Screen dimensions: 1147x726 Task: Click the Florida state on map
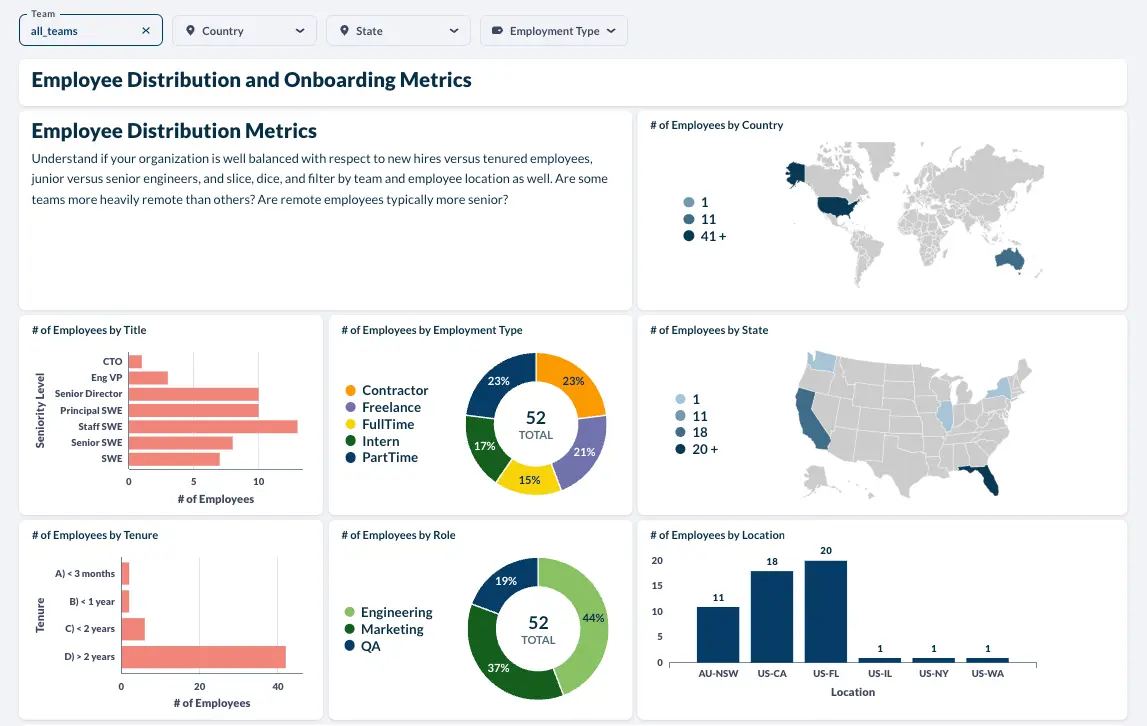[985, 476]
